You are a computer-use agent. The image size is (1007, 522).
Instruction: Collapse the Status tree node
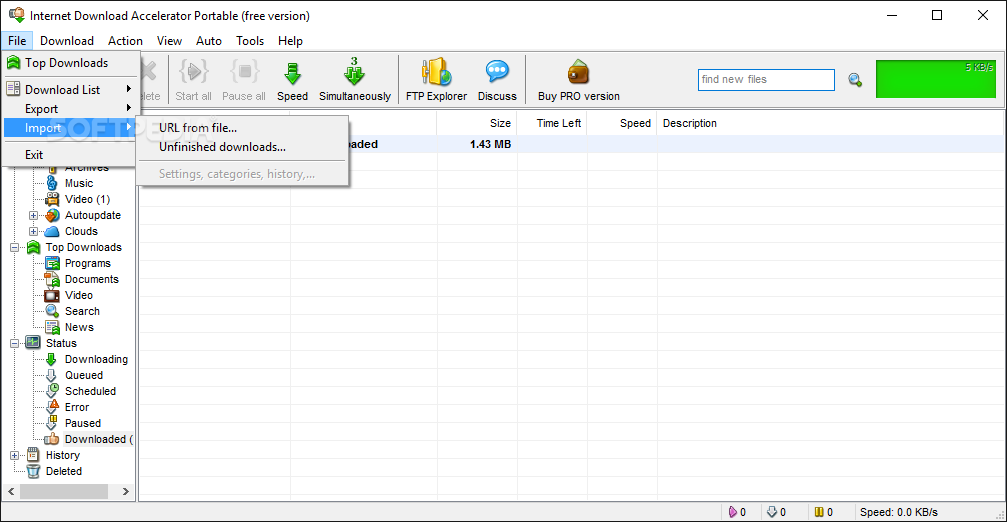[14, 344]
